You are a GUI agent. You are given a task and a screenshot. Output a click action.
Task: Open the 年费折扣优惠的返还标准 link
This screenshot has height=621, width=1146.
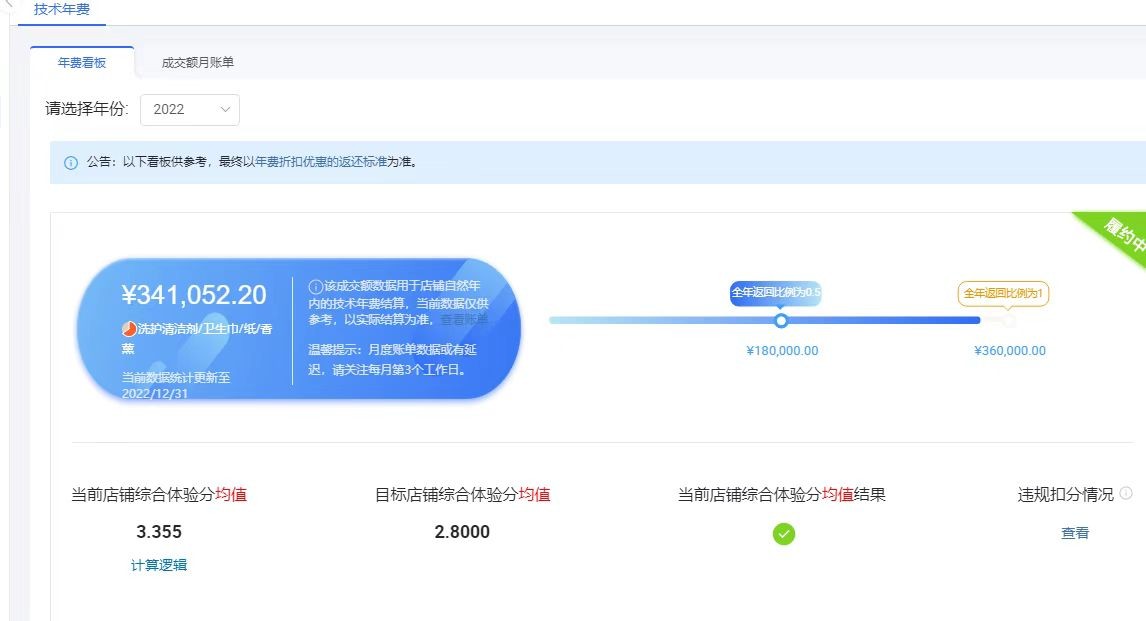point(322,162)
